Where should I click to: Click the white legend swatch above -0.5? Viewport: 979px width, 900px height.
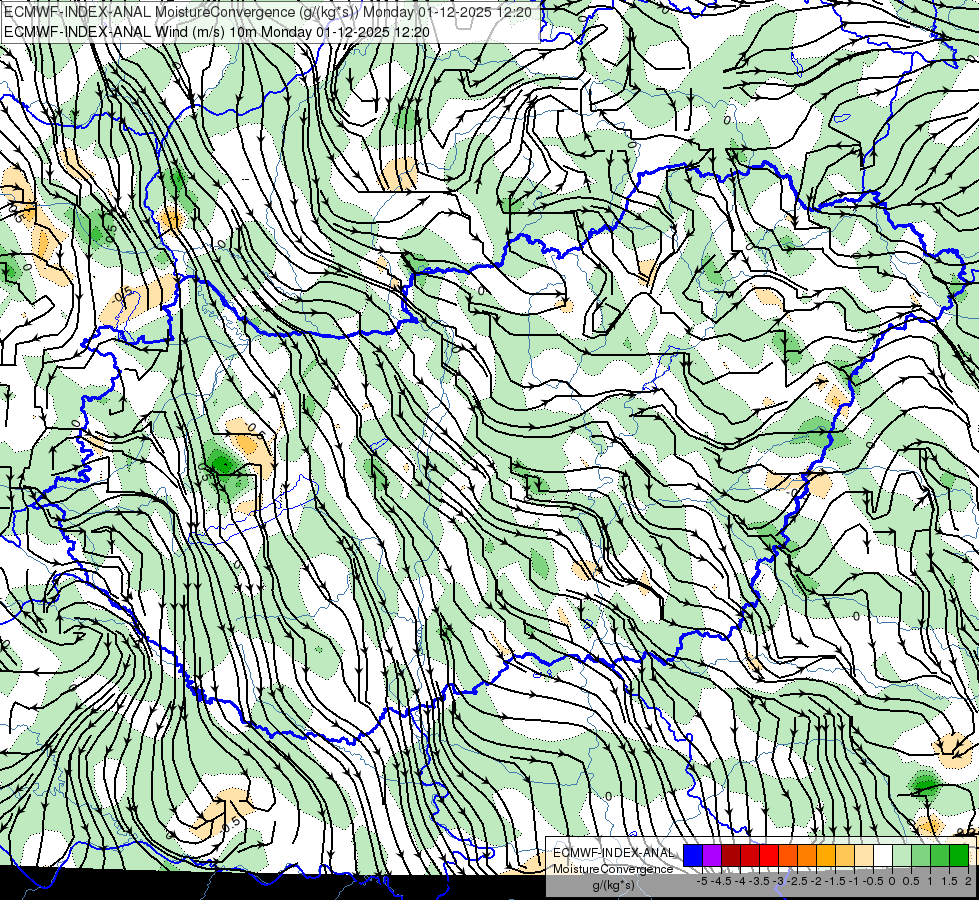tap(883, 855)
